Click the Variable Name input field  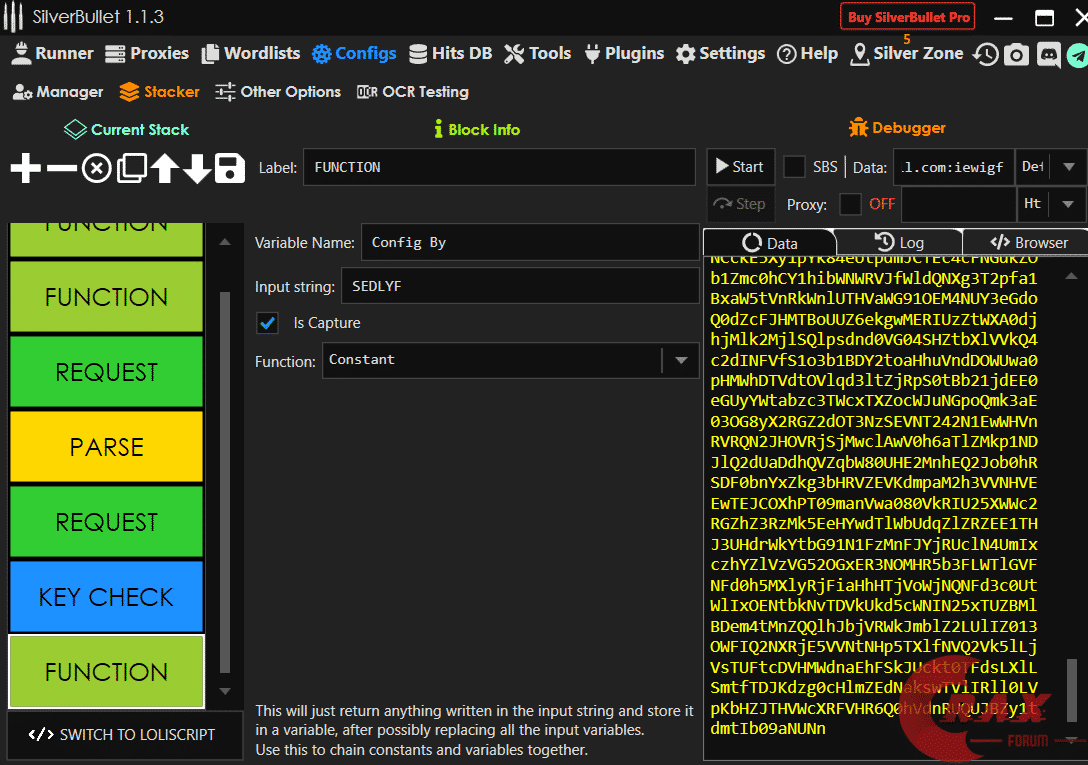click(529, 242)
